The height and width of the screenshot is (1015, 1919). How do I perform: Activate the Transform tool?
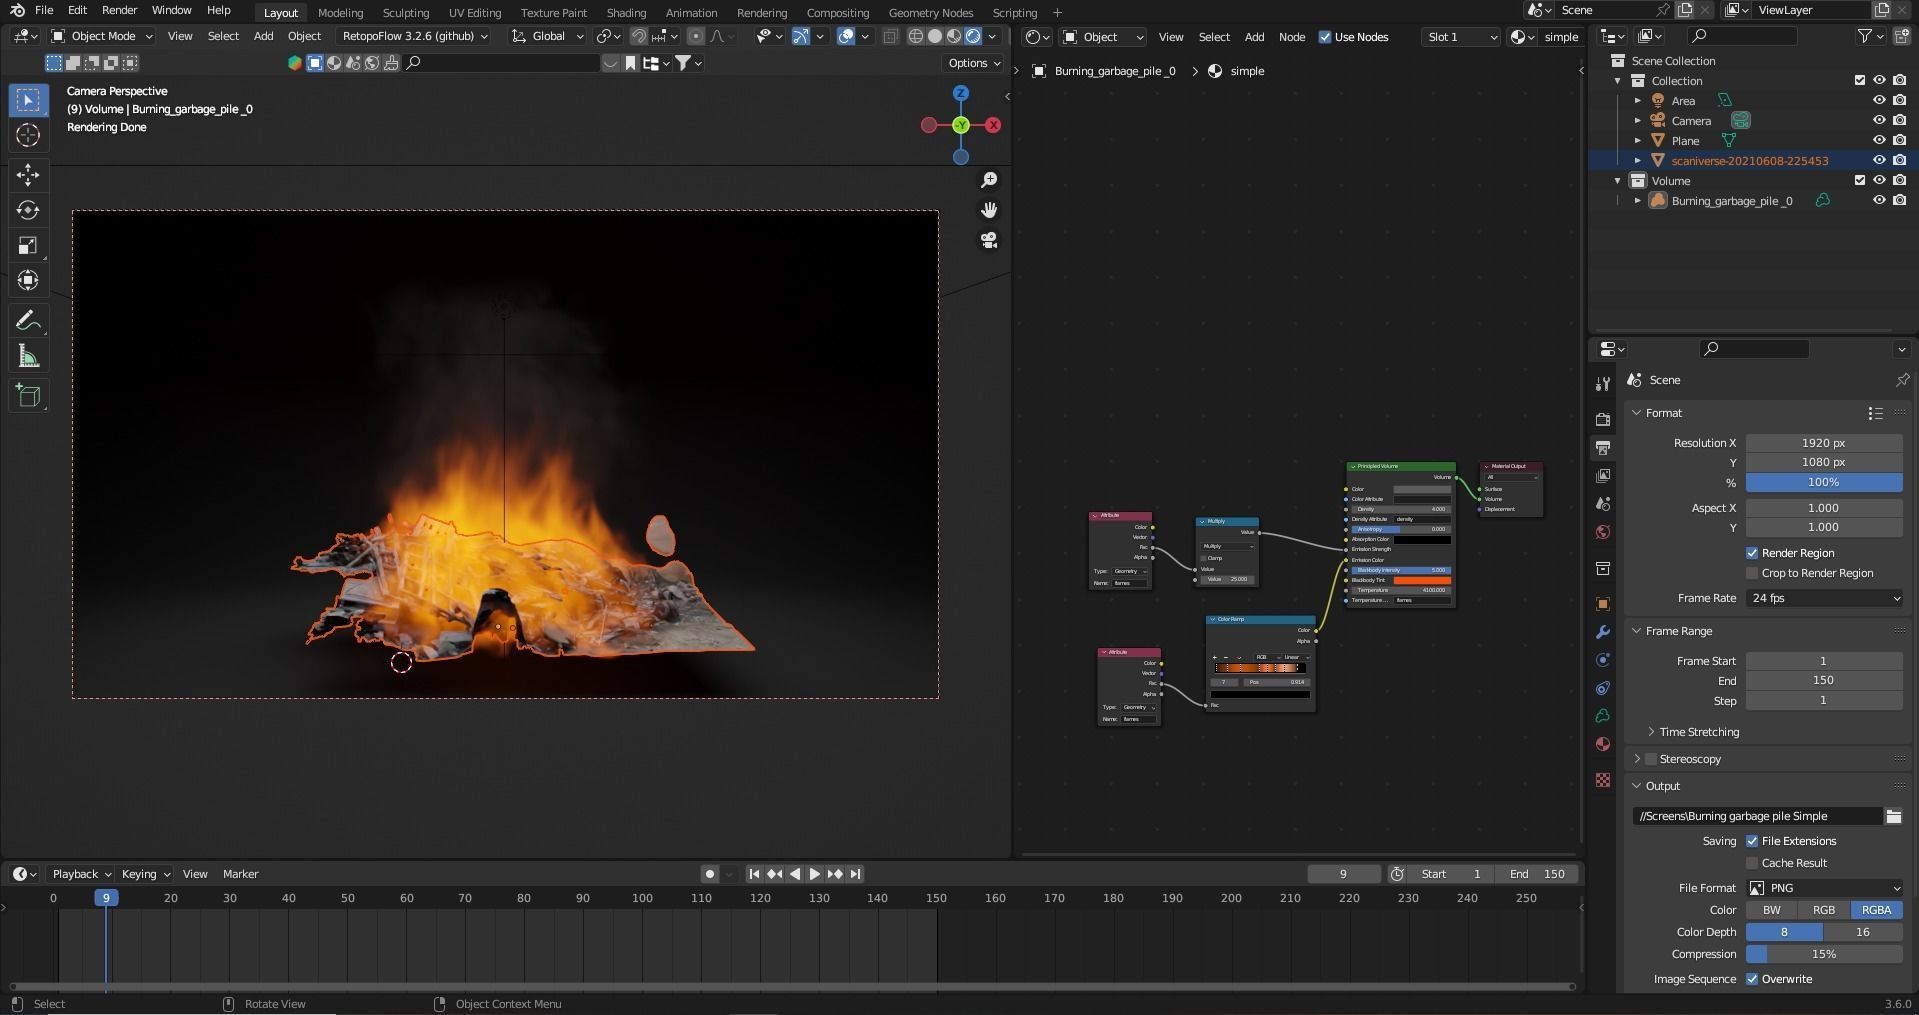pos(28,281)
